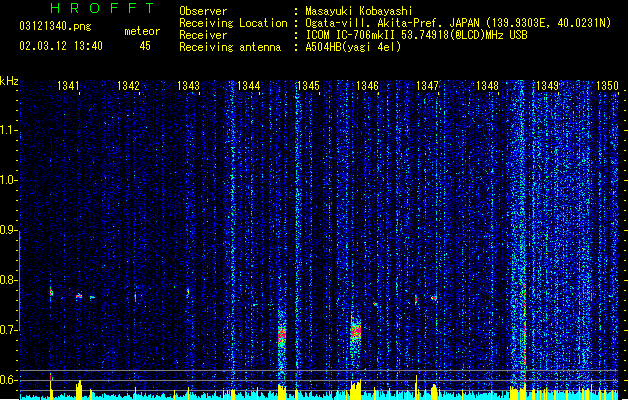629x400 pixels.
Task: Click the Observer label
Action: coord(203,11)
